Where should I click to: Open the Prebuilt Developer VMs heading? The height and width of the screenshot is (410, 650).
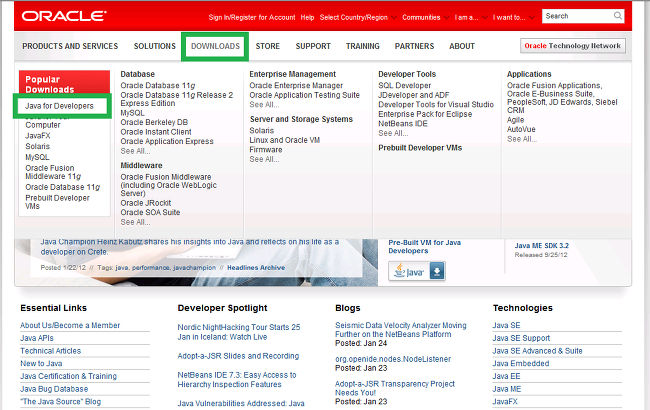tap(420, 148)
